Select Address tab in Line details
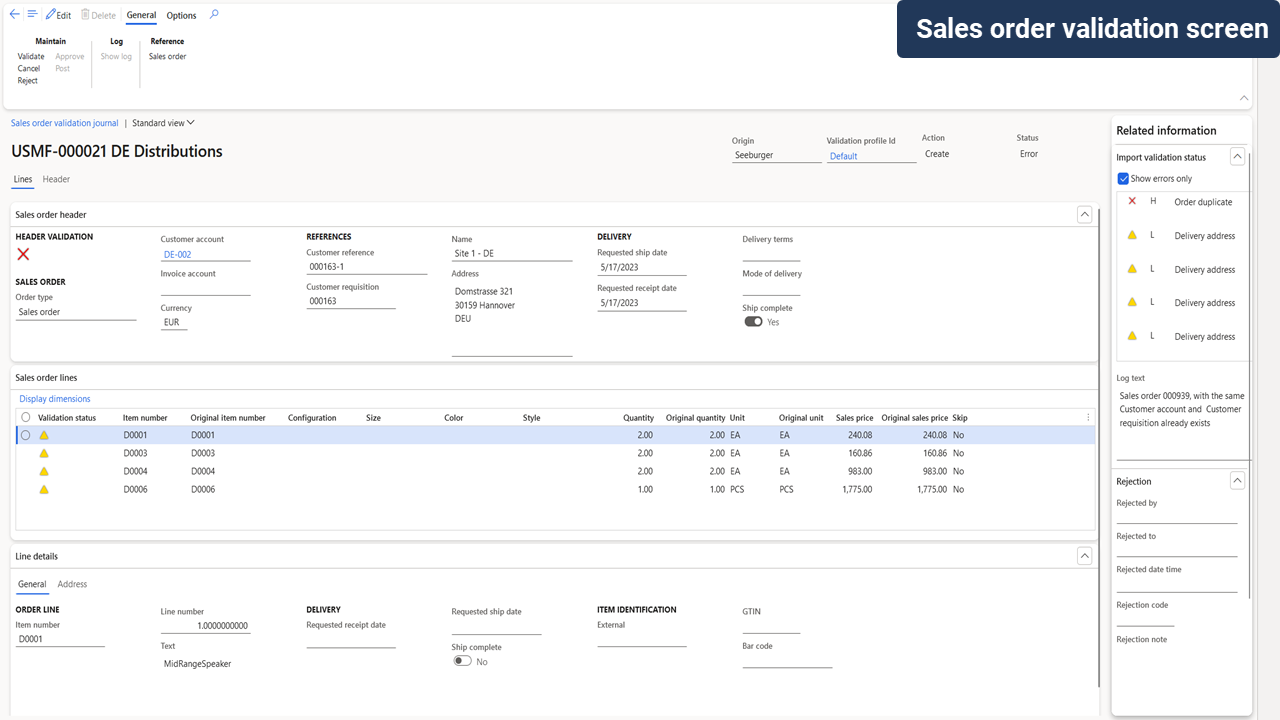This screenshot has width=1280, height=720. 72,584
